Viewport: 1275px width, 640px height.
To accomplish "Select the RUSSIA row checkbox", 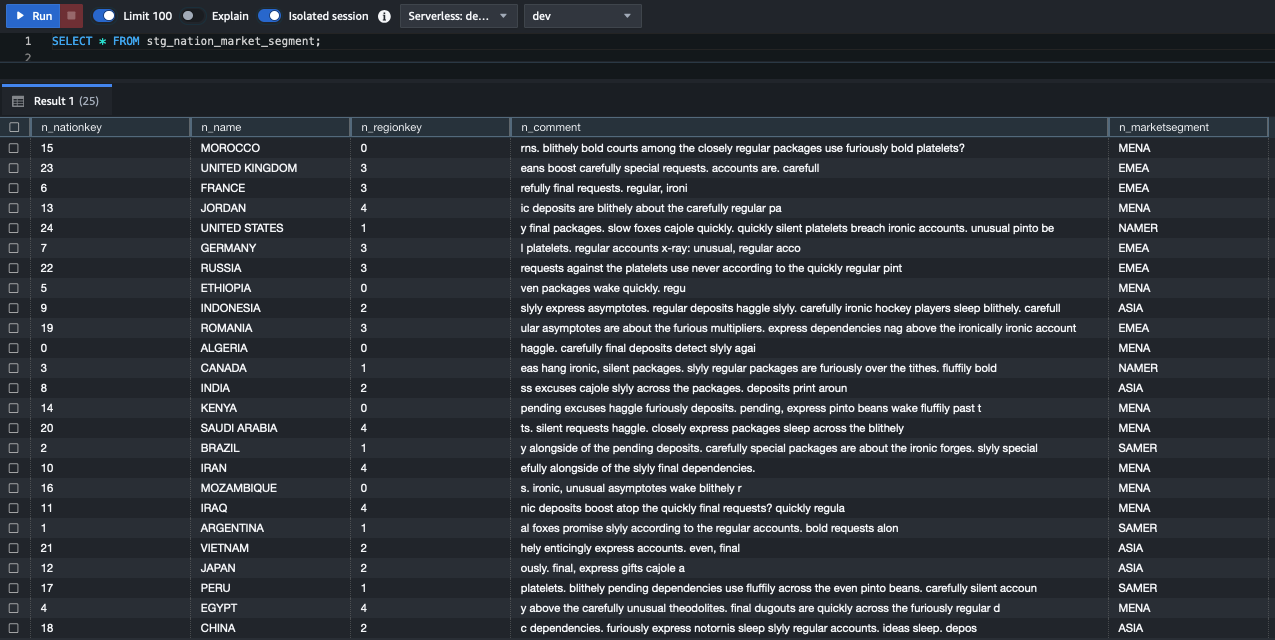I will (14, 268).
